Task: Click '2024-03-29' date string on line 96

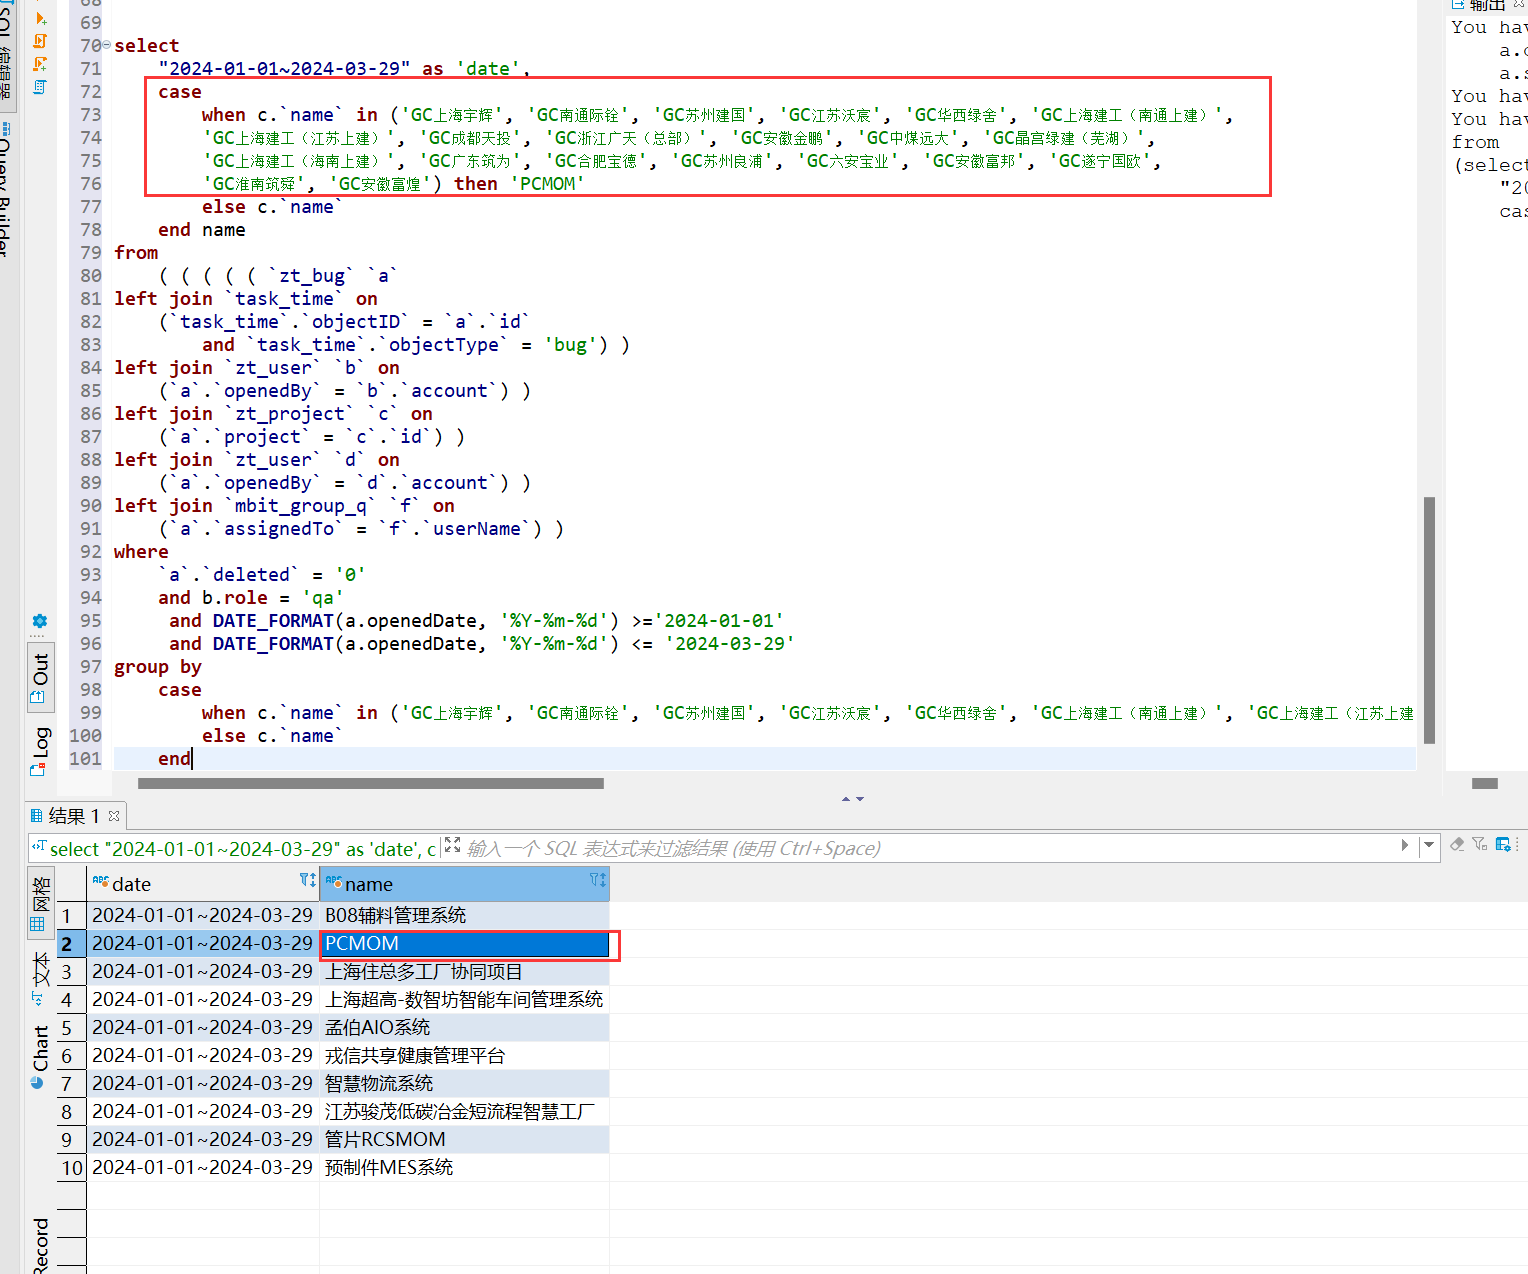Action: coord(730,644)
